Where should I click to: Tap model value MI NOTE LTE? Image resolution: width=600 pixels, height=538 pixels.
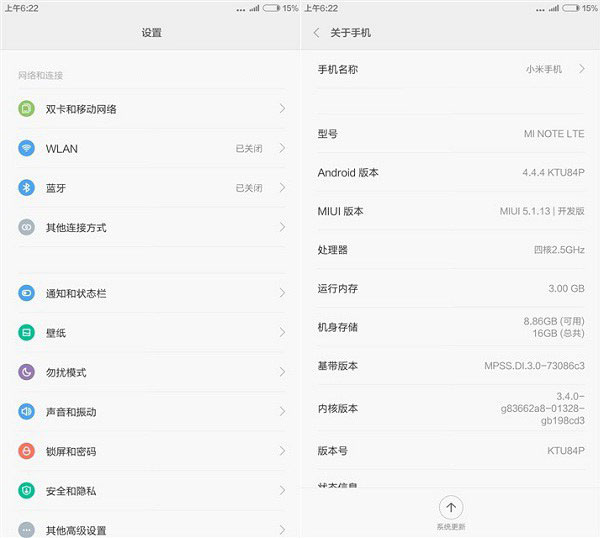[554, 134]
